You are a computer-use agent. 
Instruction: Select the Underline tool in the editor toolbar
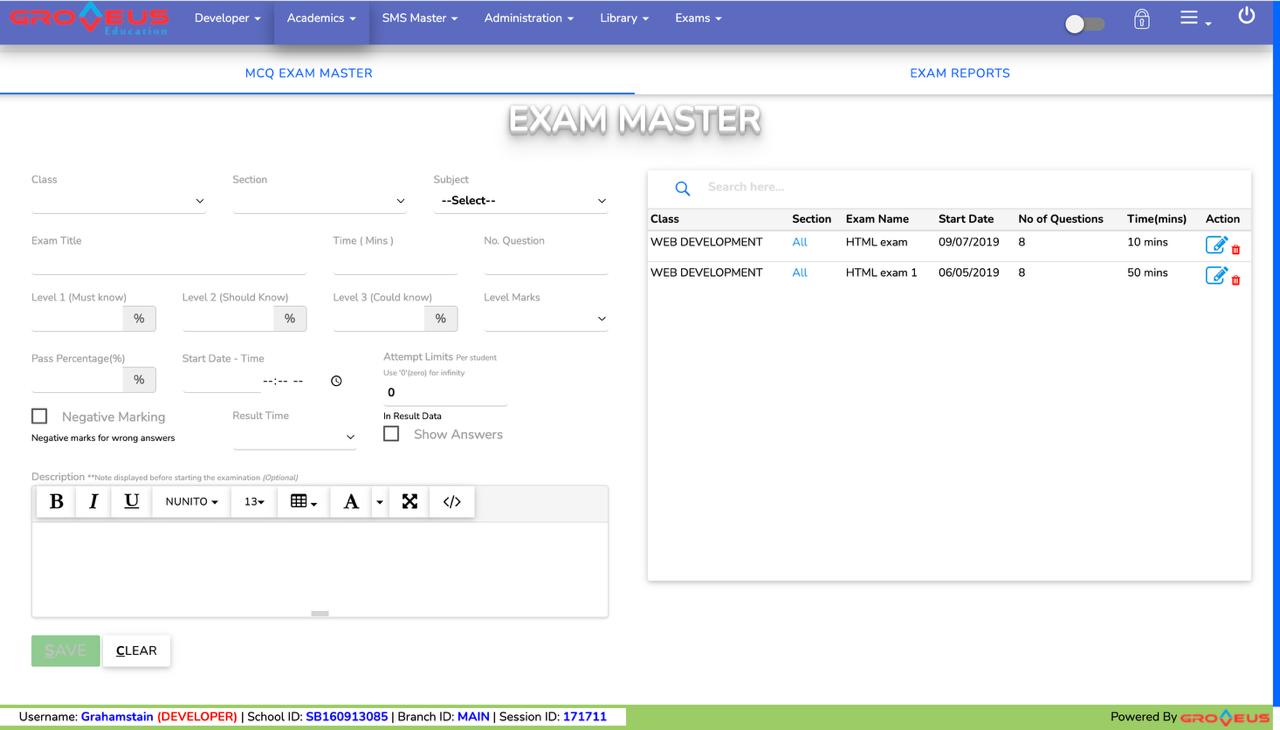[x=131, y=501]
